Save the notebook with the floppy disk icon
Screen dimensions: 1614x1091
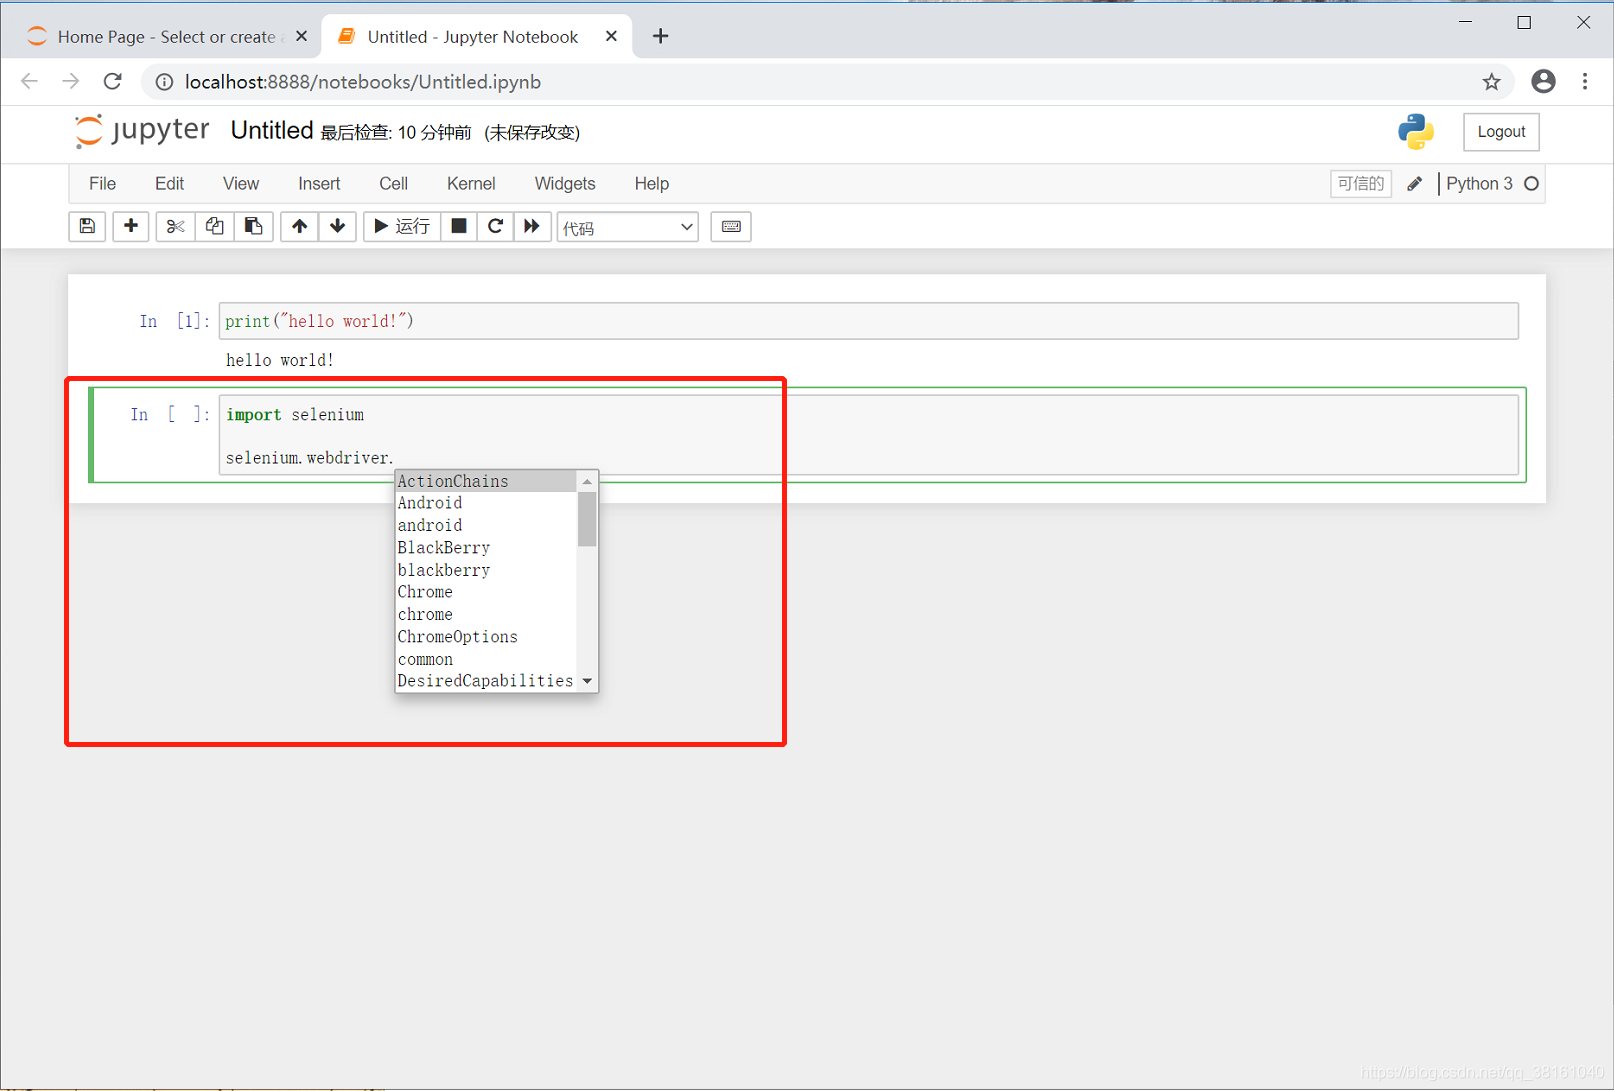point(87,226)
